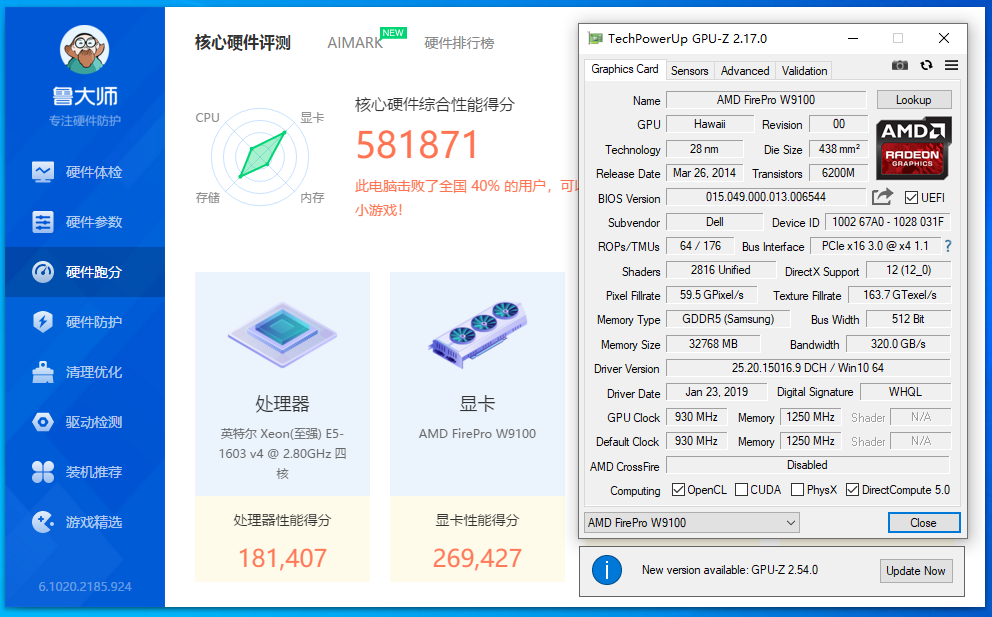Viewport: 992px width, 617px height.
Task: Select the 核心硬件评测 tab
Action: 242,43
